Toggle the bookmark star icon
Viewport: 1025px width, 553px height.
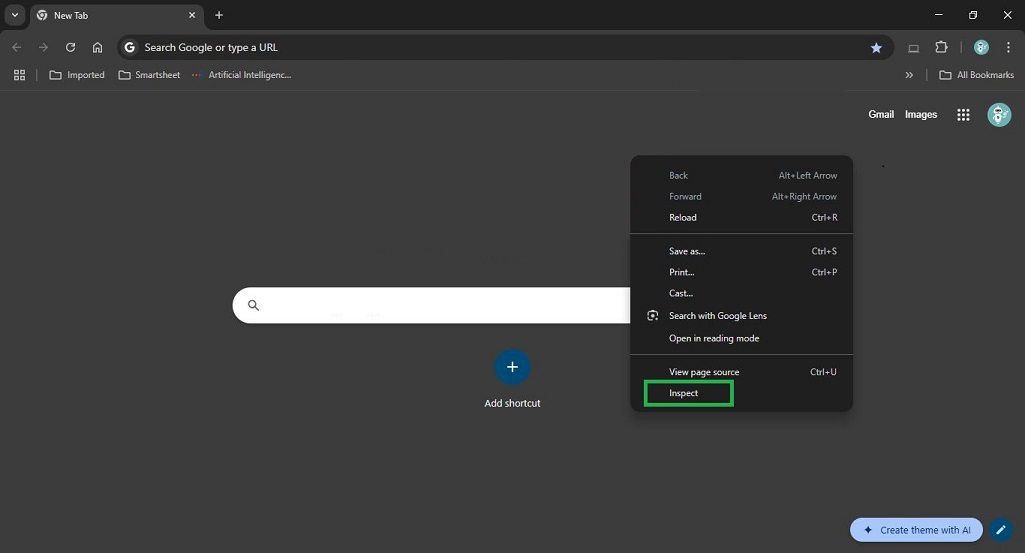coord(876,48)
